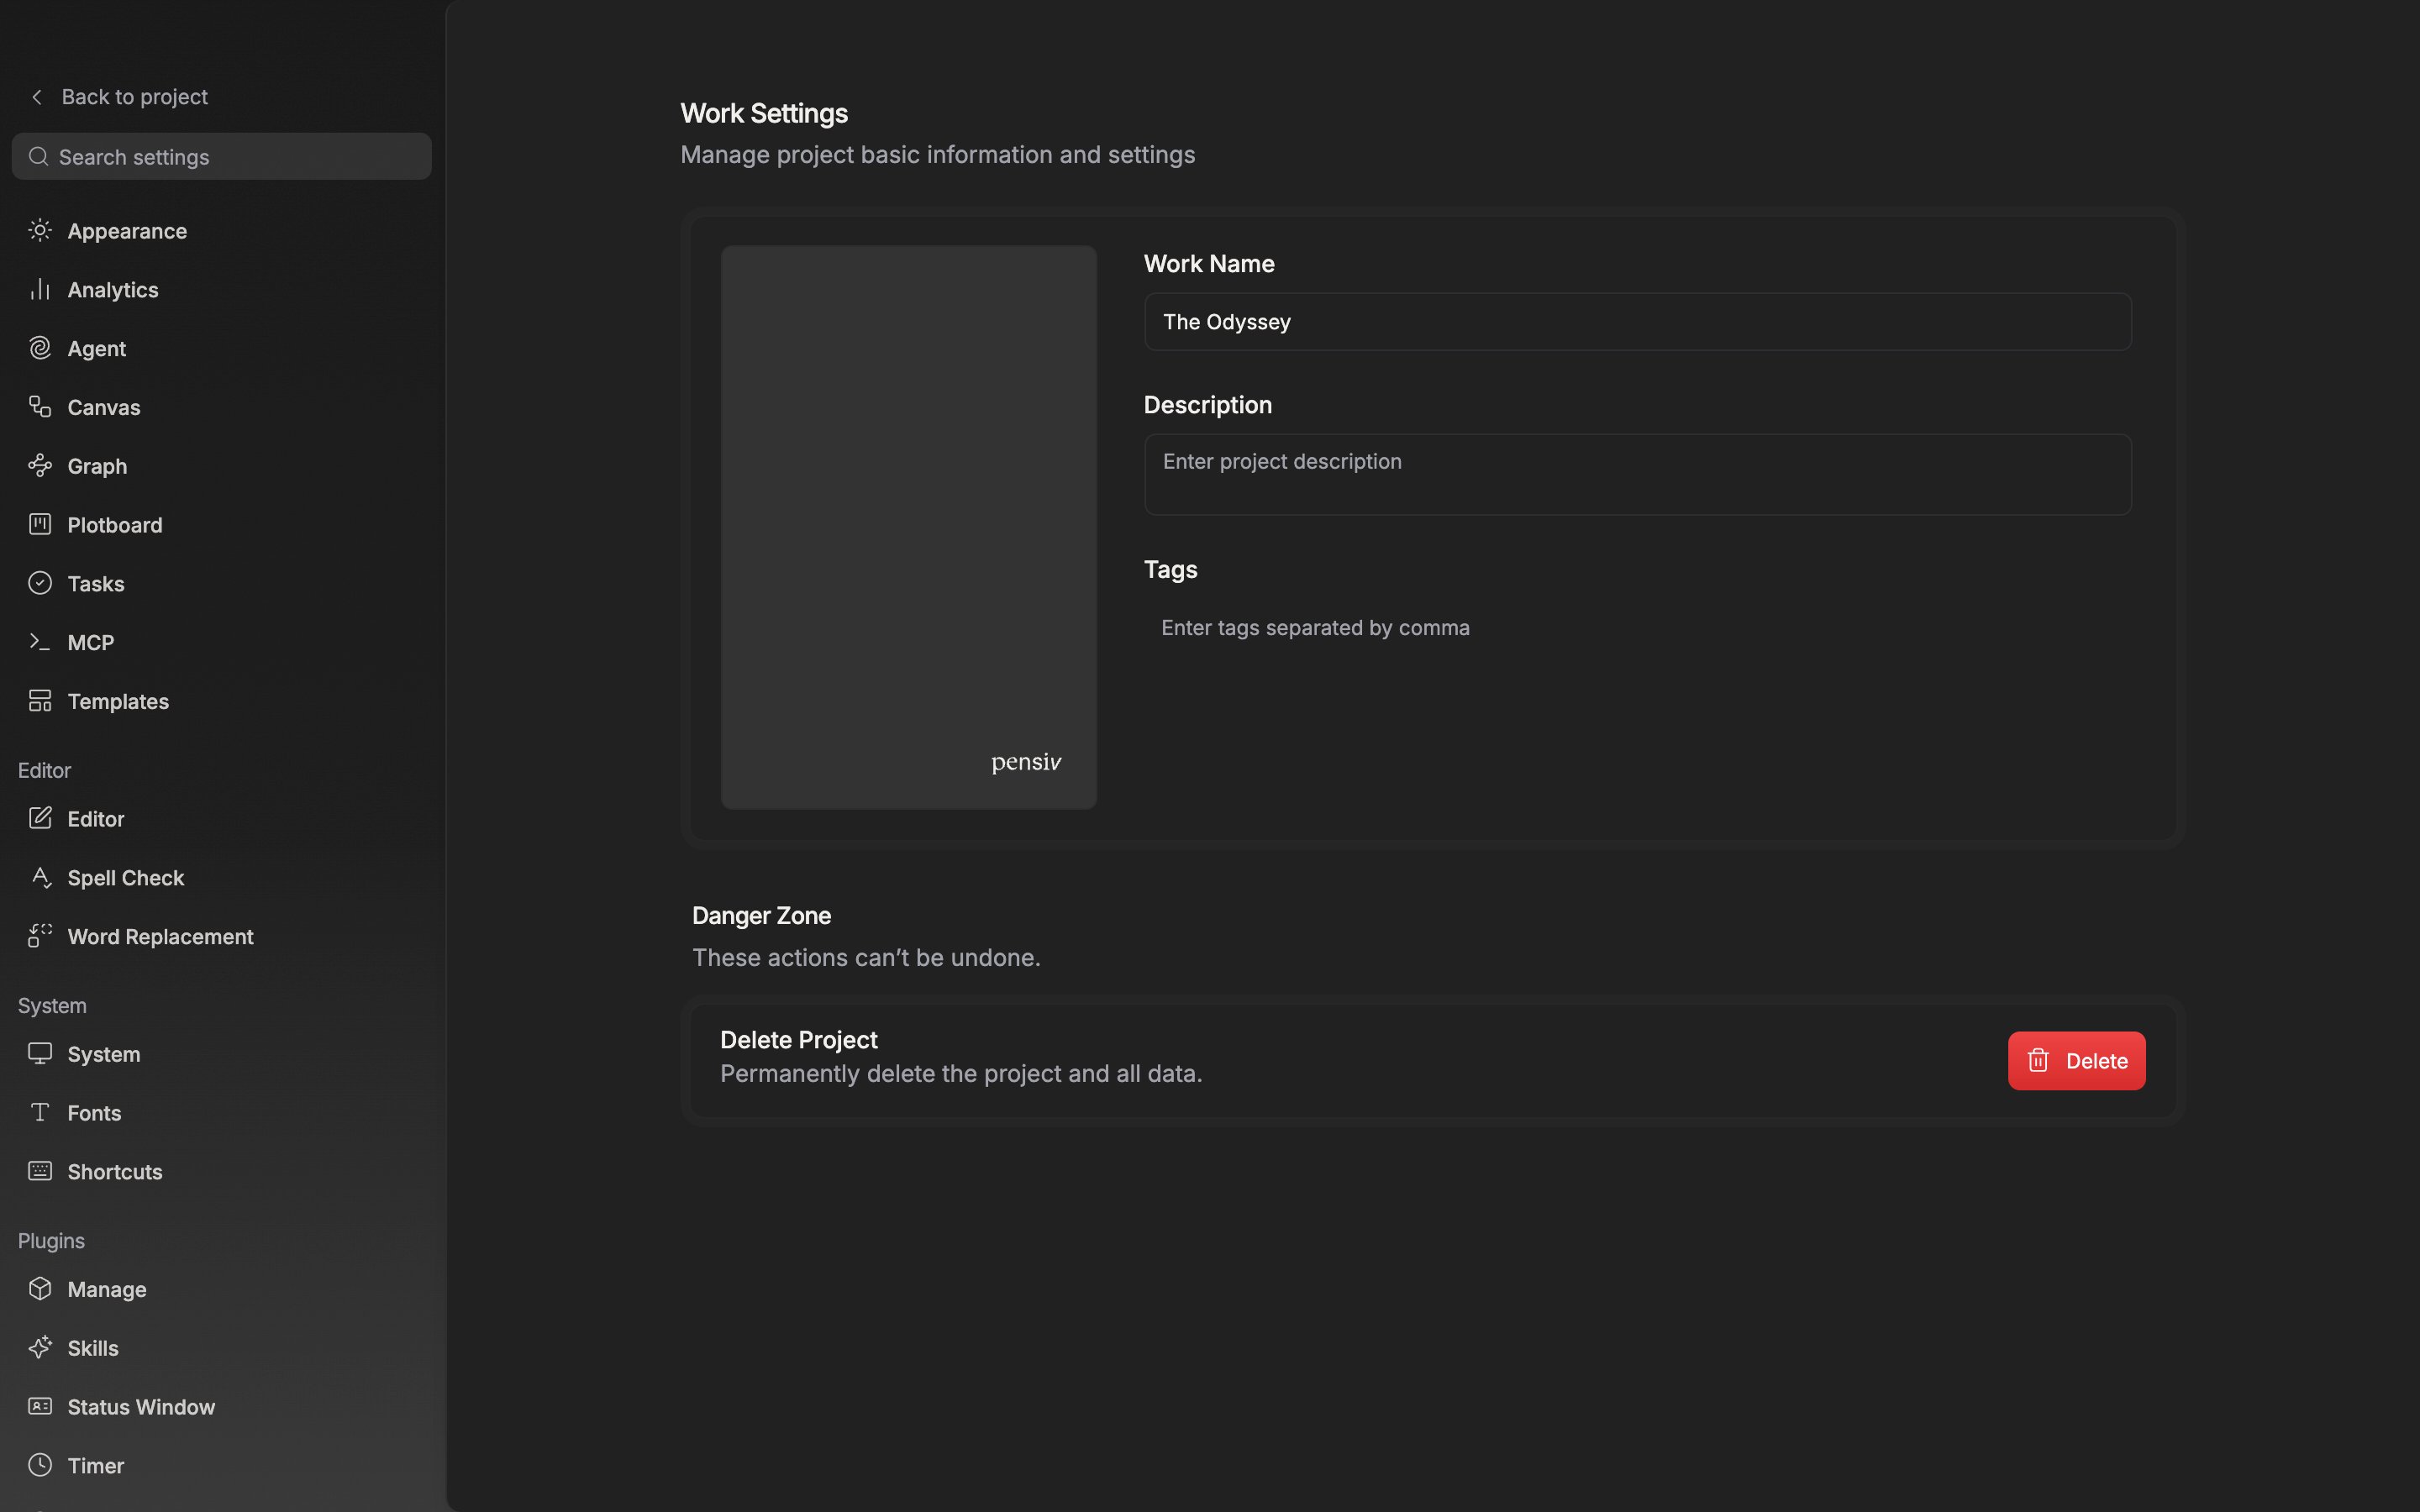Focus the Search settings field

pos(221,157)
